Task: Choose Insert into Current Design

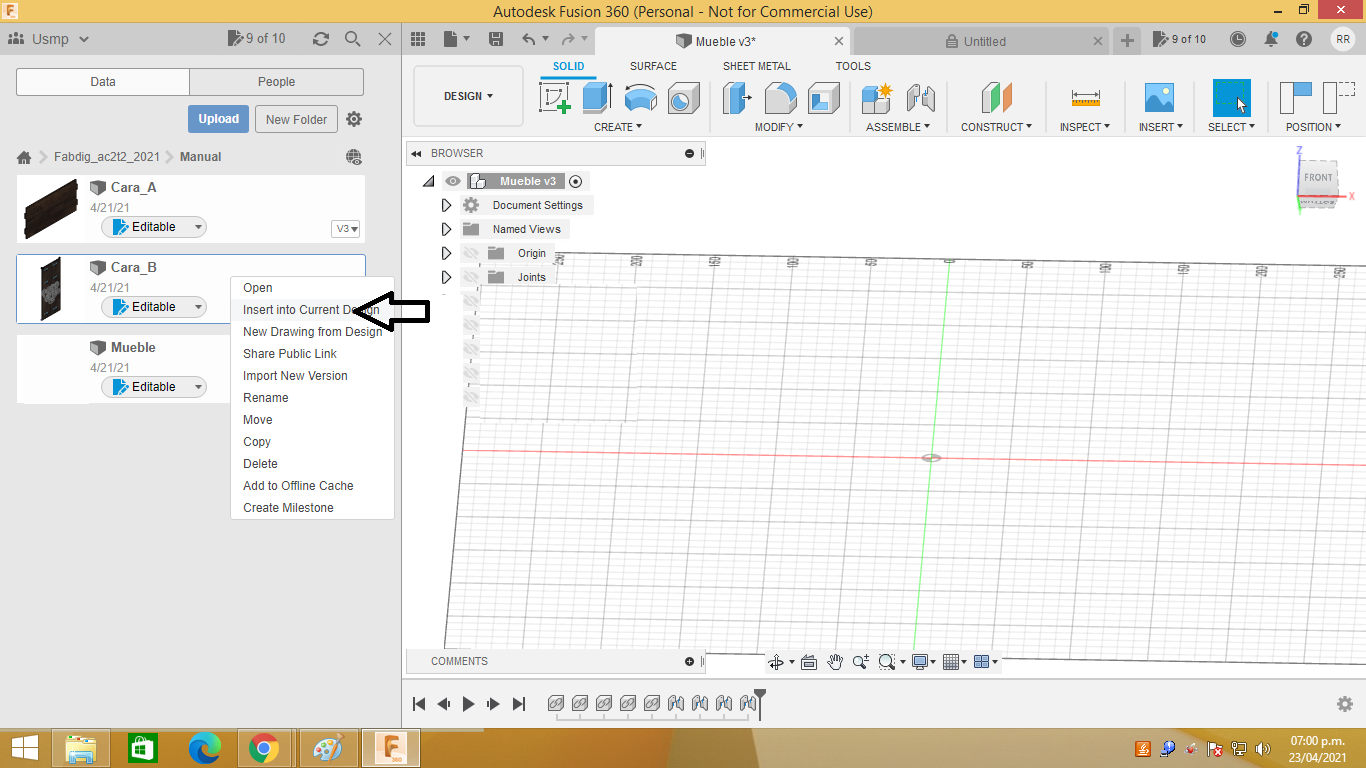Action: [300, 309]
